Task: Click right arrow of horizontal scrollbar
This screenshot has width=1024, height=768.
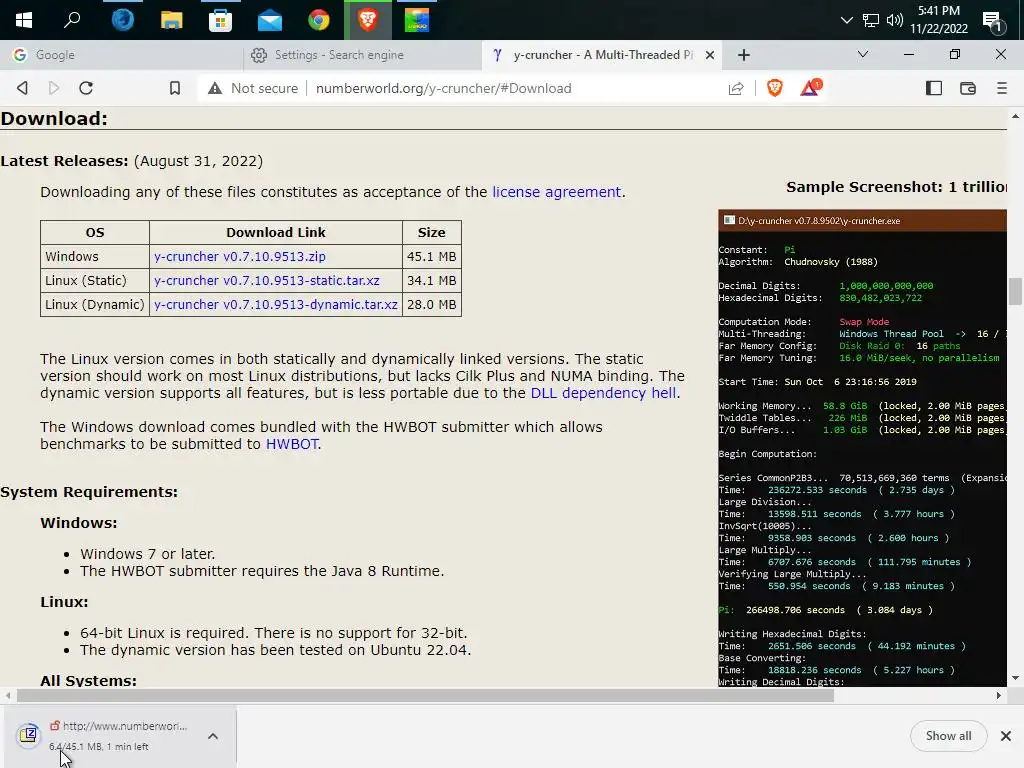Action: tap(999, 696)
